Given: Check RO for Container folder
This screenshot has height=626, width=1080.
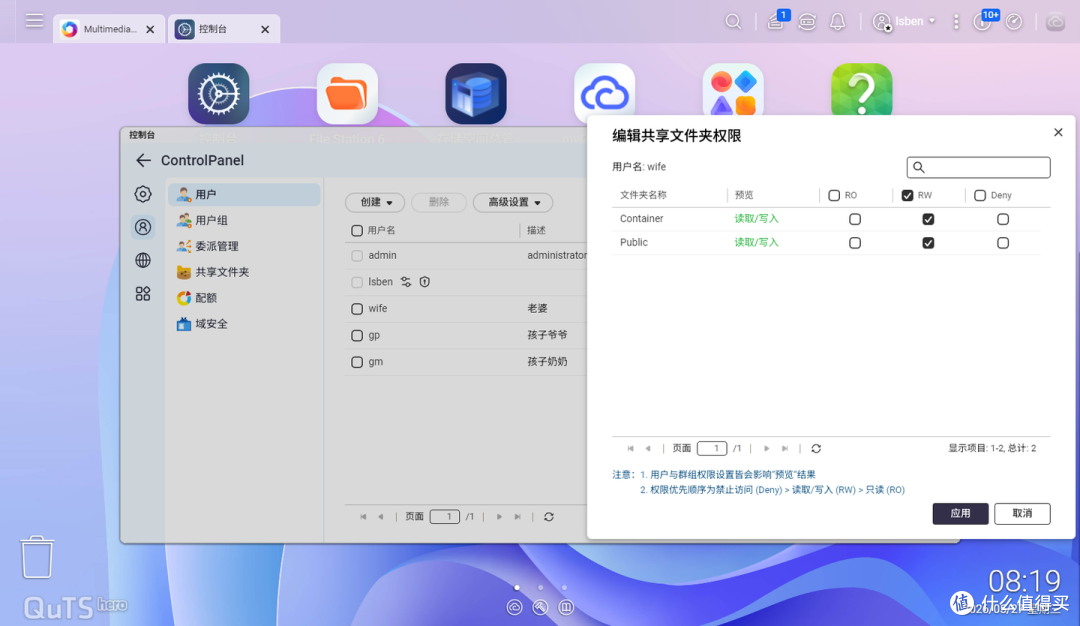Looking at the screenshot, I should tap(855, 219).
